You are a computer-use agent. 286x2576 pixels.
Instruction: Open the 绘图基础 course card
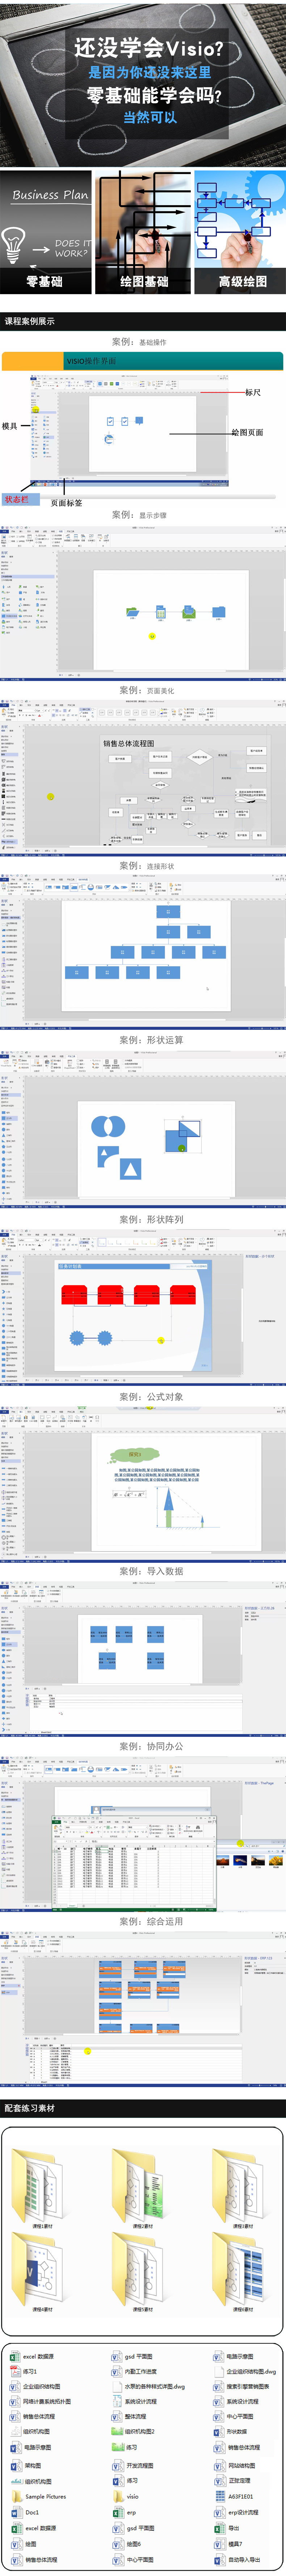click(x=143, y=232)
